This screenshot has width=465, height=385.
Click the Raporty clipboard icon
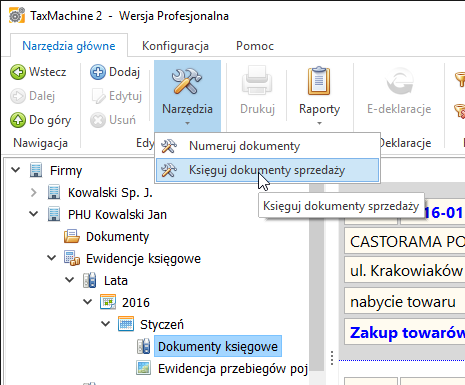[319, 80]
